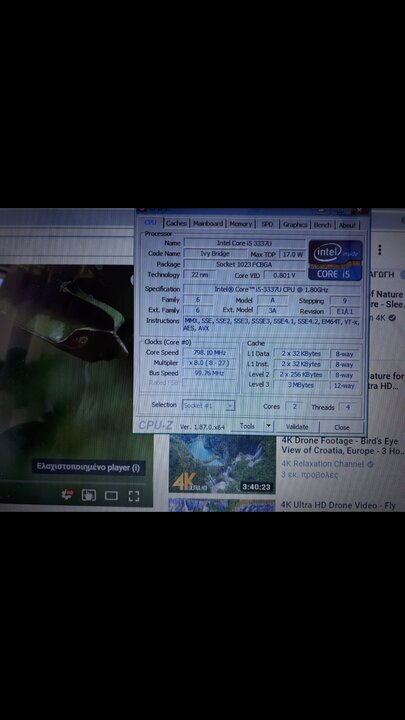Select the Memory tab

click(x=241, y=224)
